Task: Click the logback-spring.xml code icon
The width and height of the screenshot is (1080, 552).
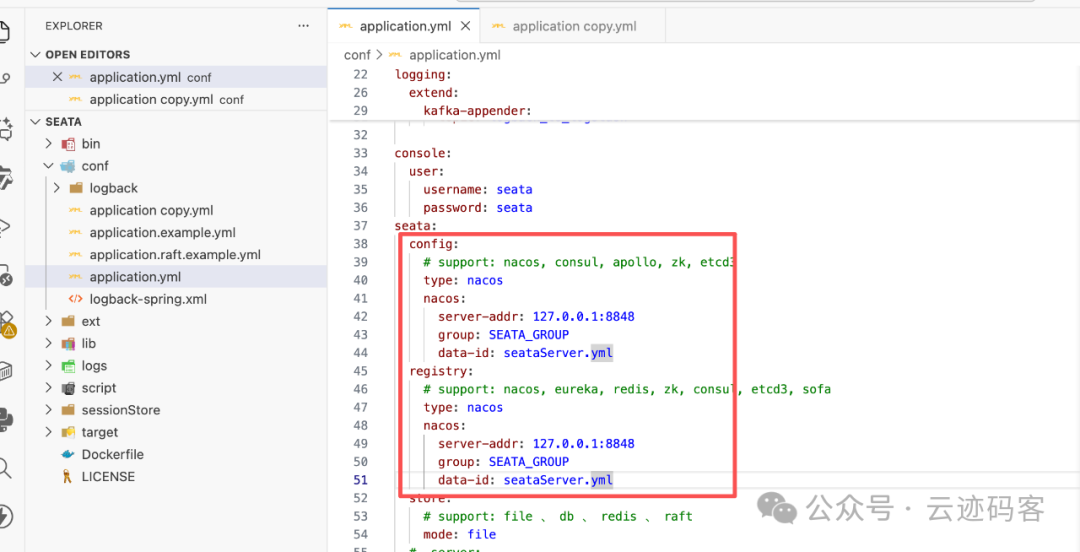Action: point(76,299)
